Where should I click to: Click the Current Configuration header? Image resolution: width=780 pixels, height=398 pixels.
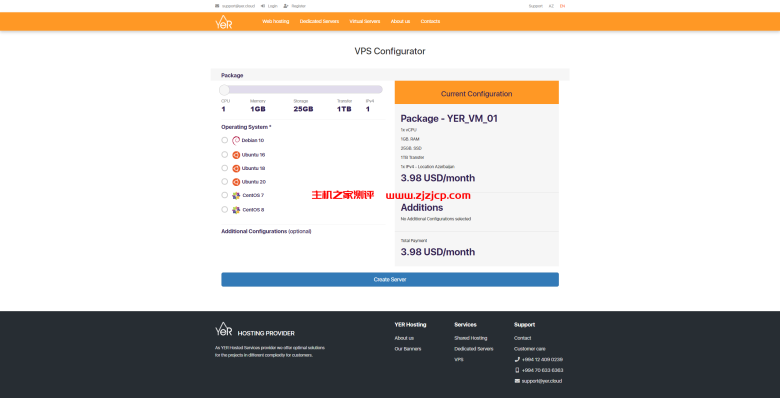pos(477,93)
